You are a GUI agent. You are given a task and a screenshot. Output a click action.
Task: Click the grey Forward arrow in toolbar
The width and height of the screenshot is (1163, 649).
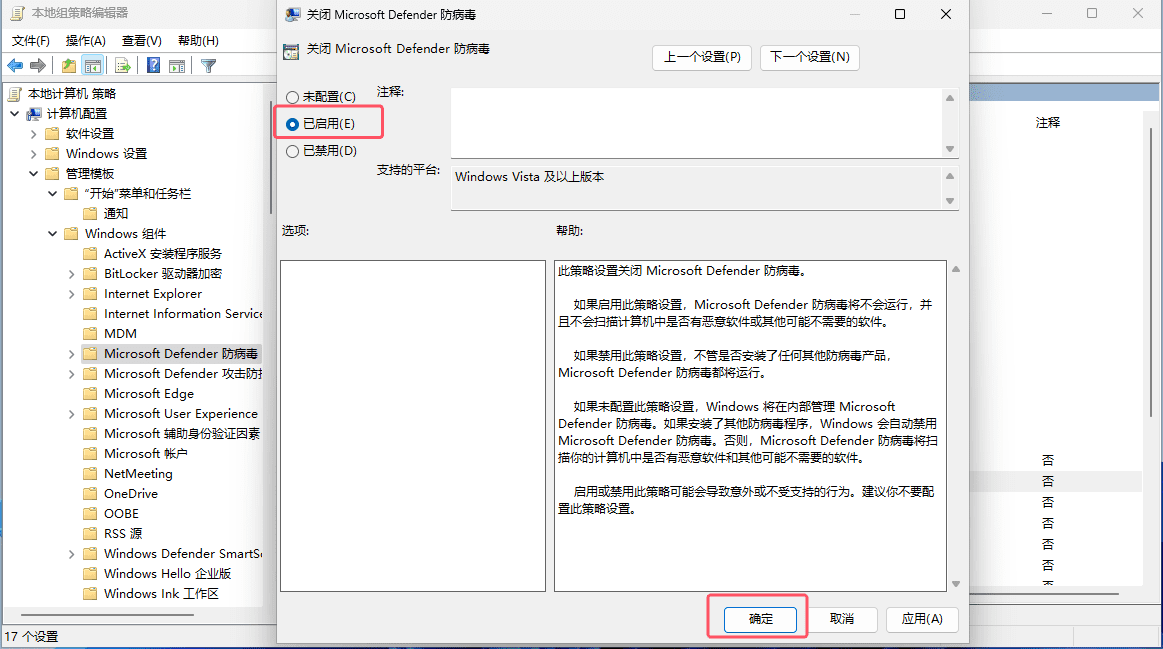pos(38,66)
